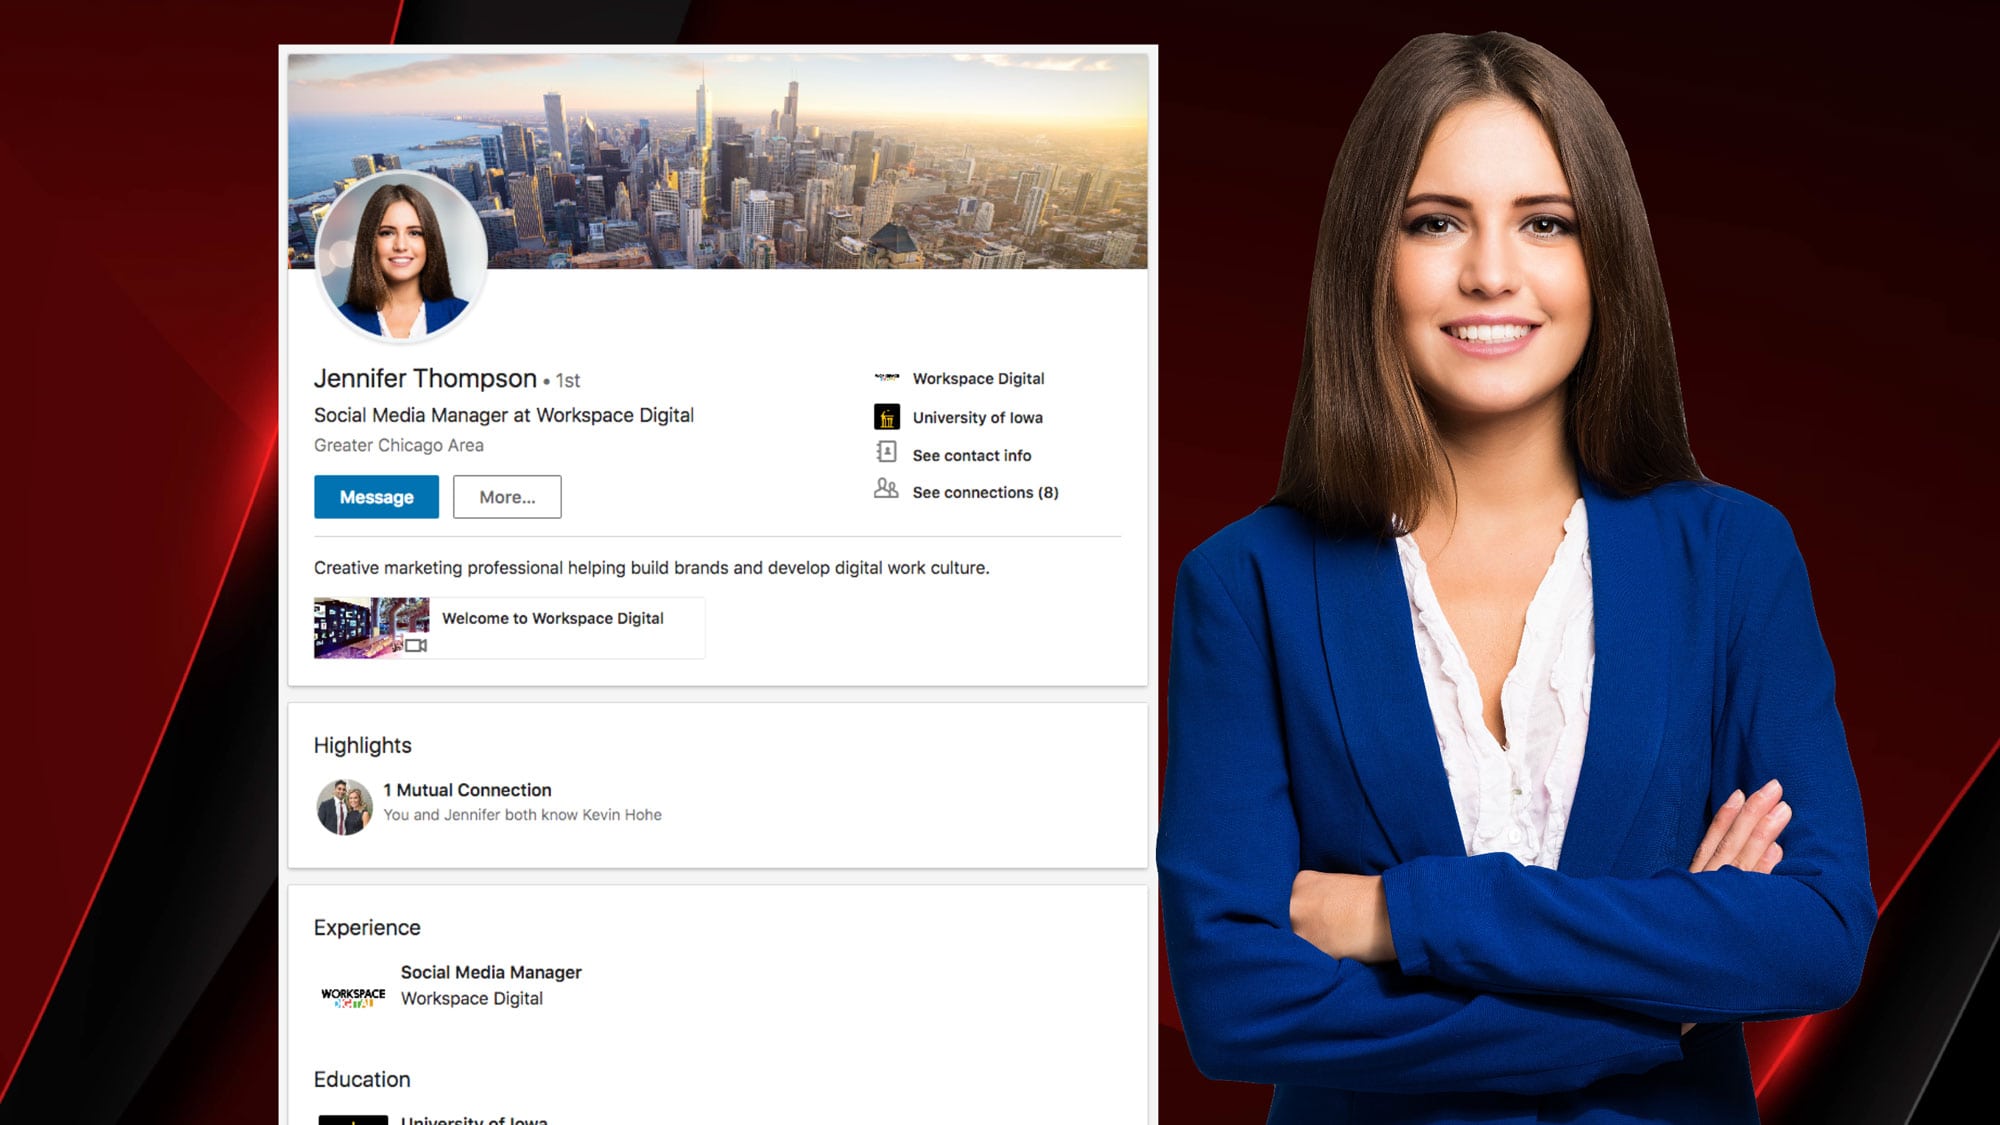This screenshot has height=1125, width=2000.
Task: Click the Highlights section heading
Action: point(362,745)
